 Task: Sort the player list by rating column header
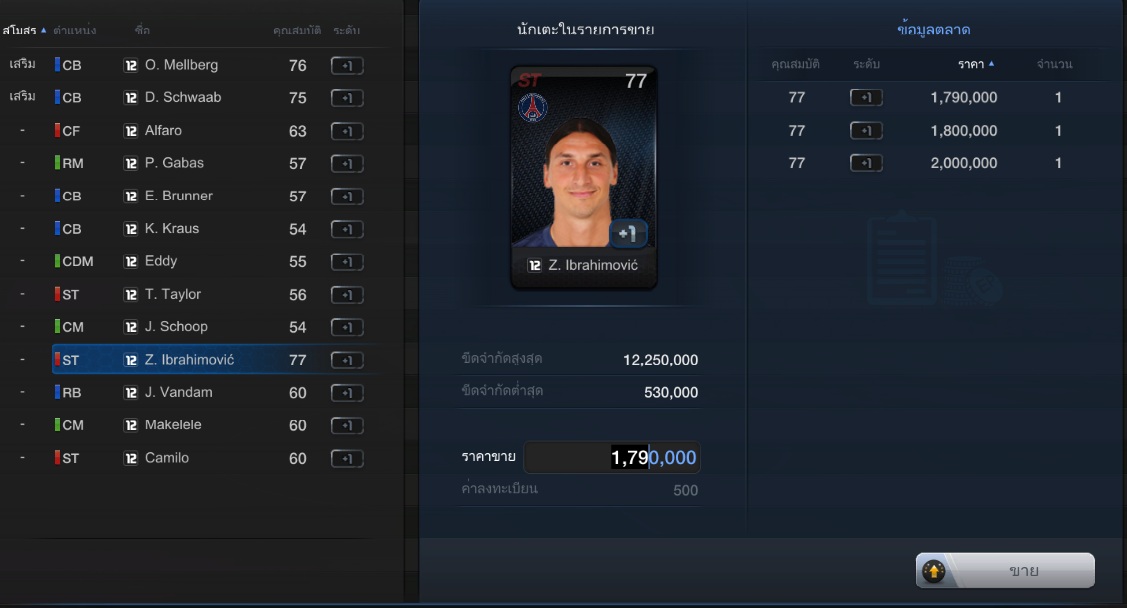point(297,30)
